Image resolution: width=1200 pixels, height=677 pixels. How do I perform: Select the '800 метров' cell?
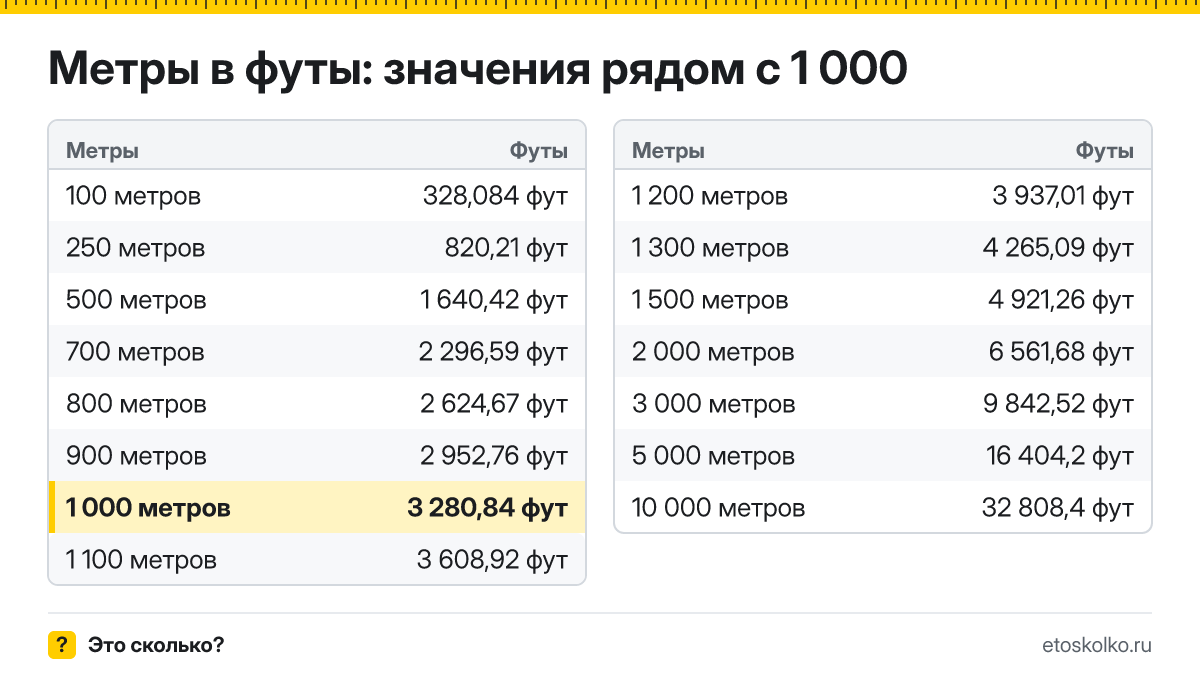click(x=136, y=404)
